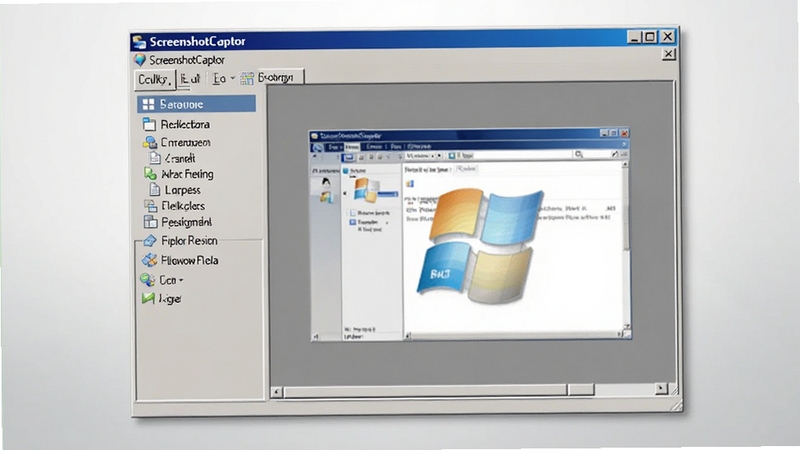Screen dimensions: 800x450
Task: Click the horizontal scrollbar thumb below the preview
Action: click(x=581, y=390)
